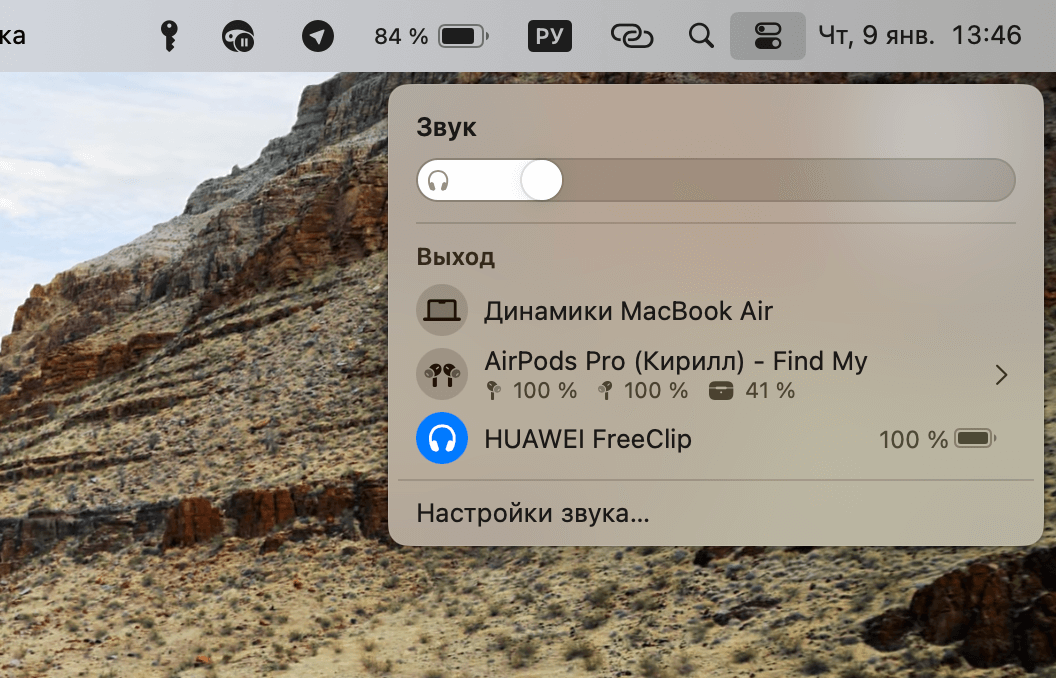
Task: Open Telegram from the menu bar
Action: (317, 35)
